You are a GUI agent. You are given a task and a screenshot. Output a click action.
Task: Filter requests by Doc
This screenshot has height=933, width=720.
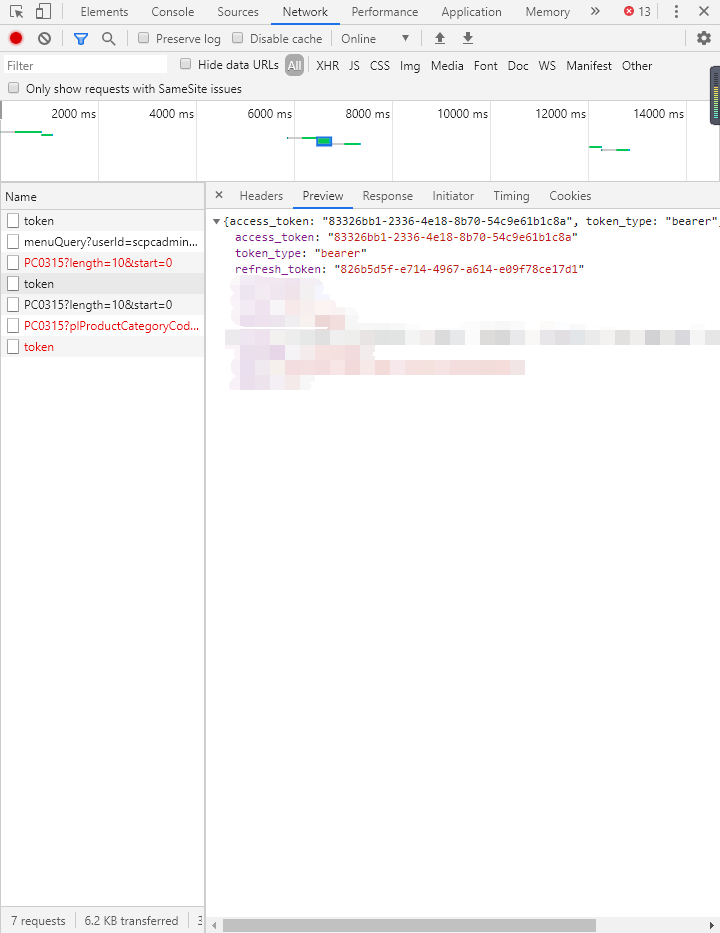pos(518,65)
